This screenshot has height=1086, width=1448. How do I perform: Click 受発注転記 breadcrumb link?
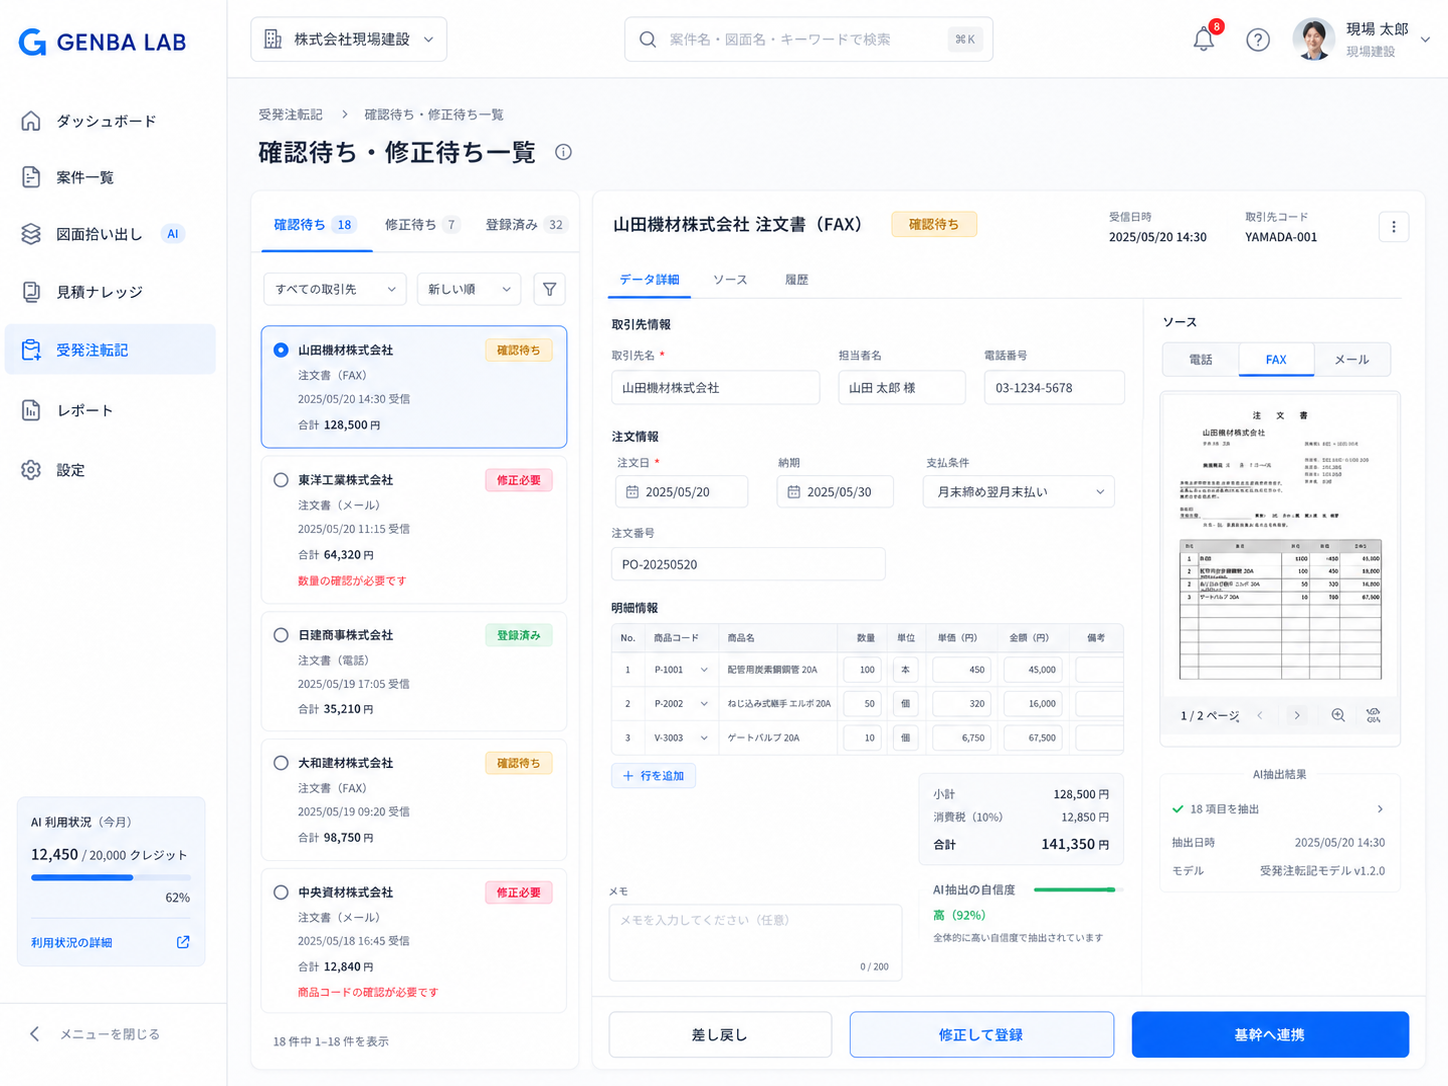[290, 114]
